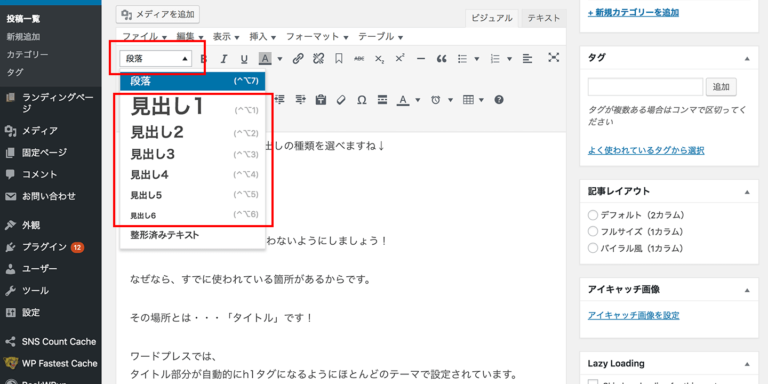
Task: Open the 編集 menu
Action: click(190, 37)
